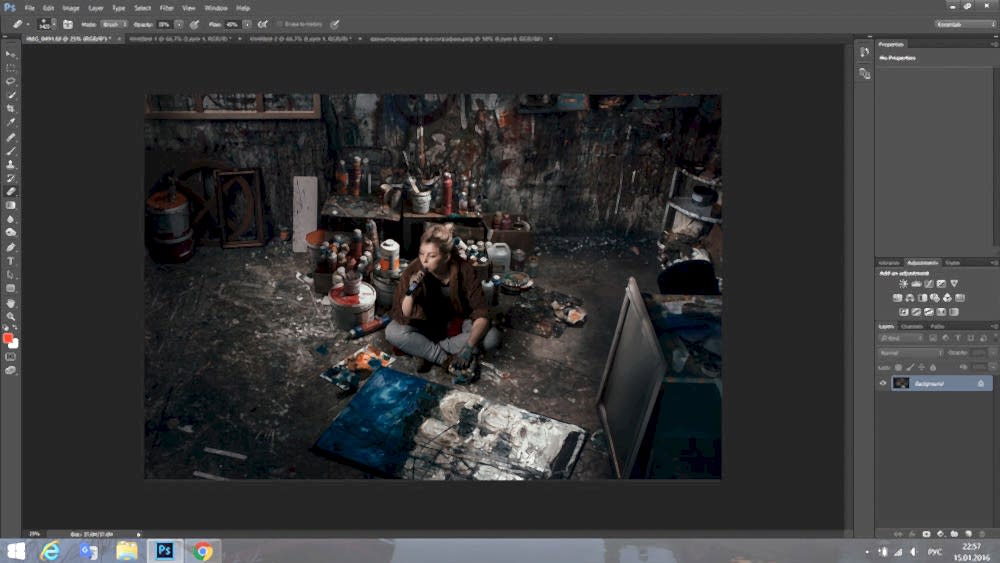Open the Filter menu
Screen dimensions: 1000x563
click(x=166, y=8)
